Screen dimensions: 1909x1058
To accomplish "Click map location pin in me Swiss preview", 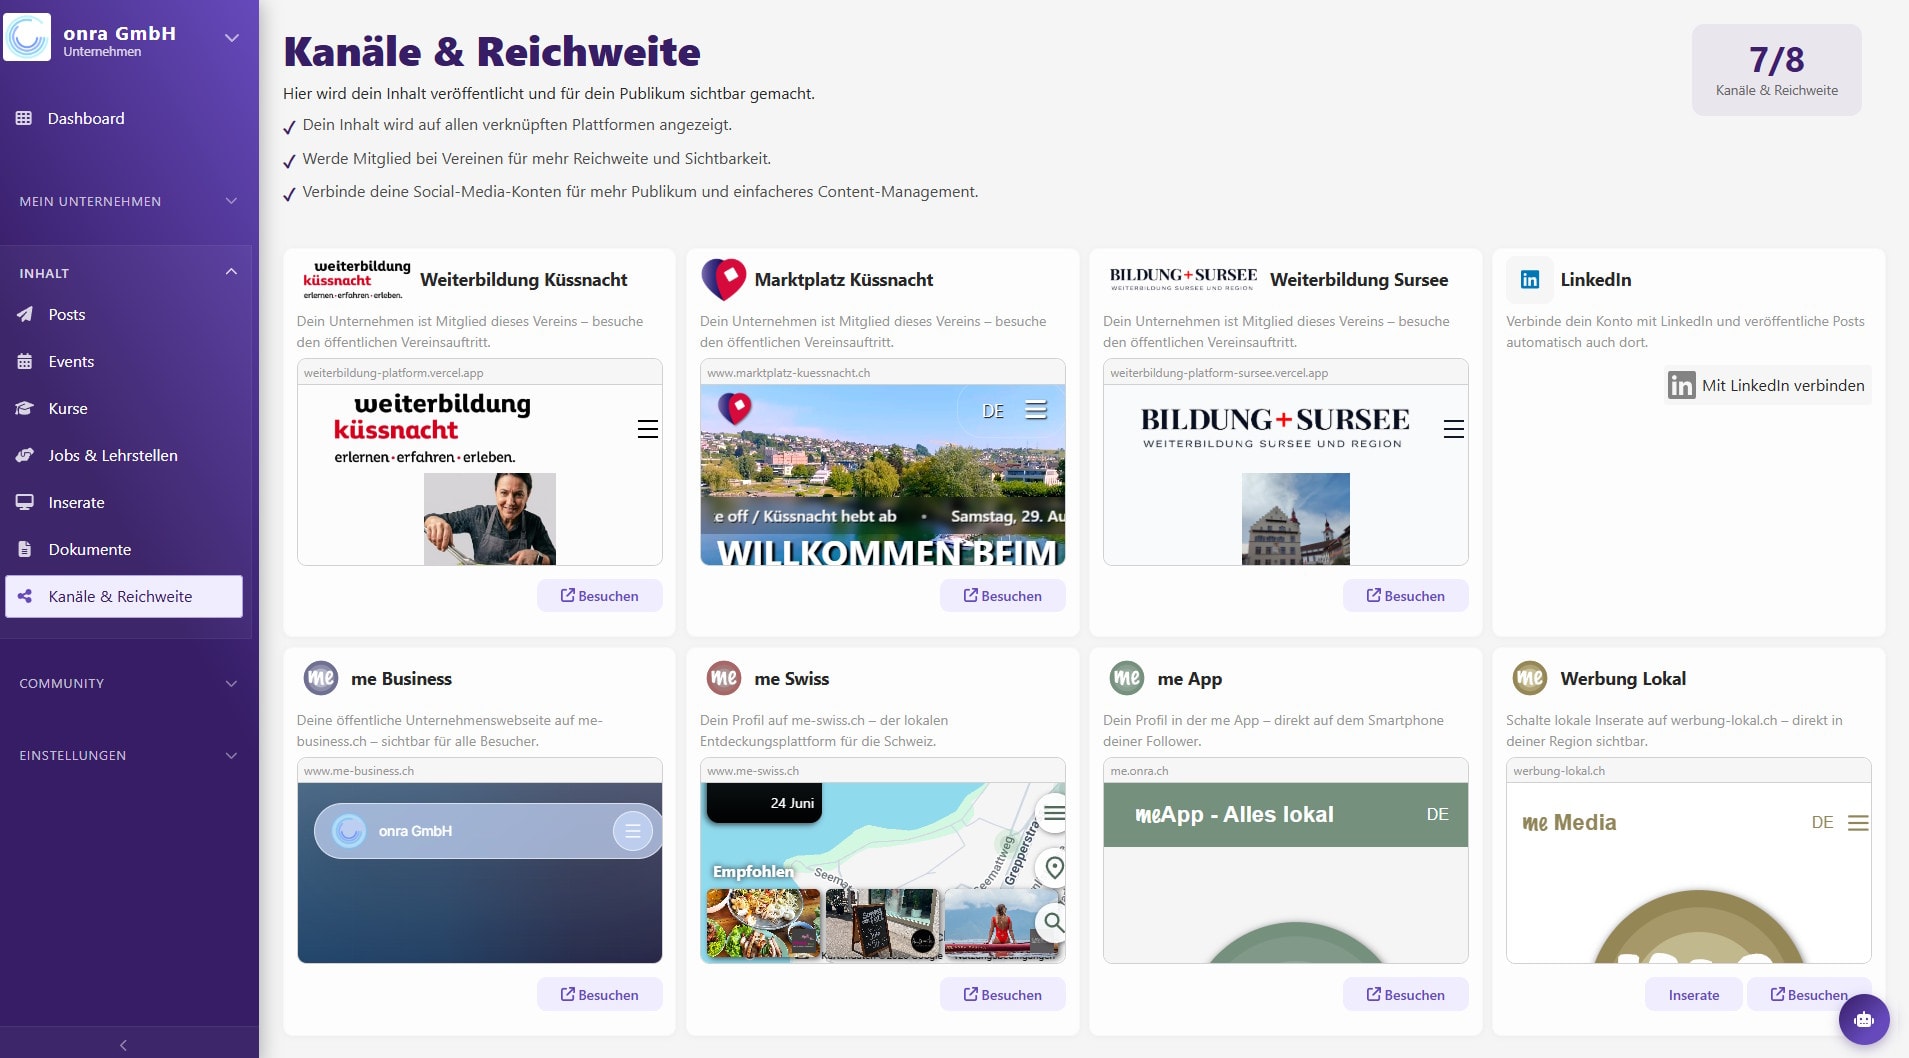I will point(1053,866).
